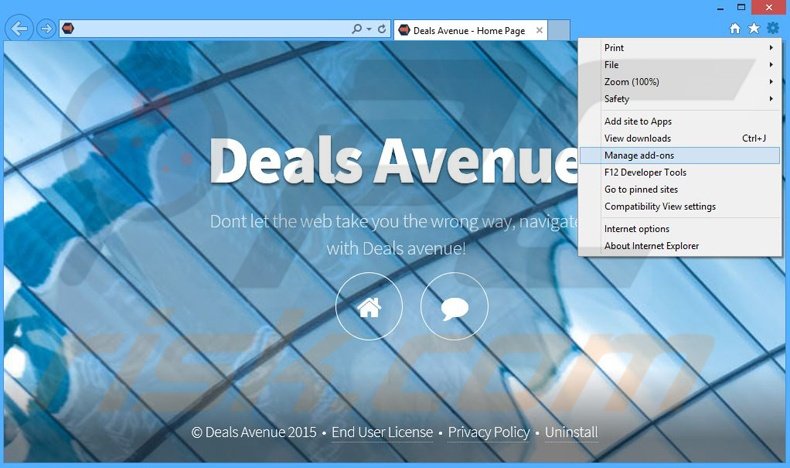
Task: Open Compatibility View settings
Action: [x=680, y=207]
